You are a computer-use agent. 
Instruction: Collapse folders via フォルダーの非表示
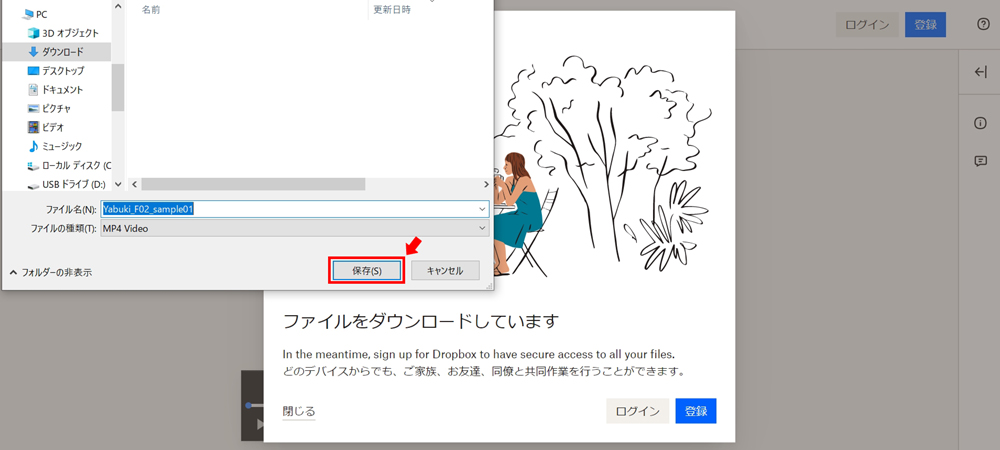[51, 272]
